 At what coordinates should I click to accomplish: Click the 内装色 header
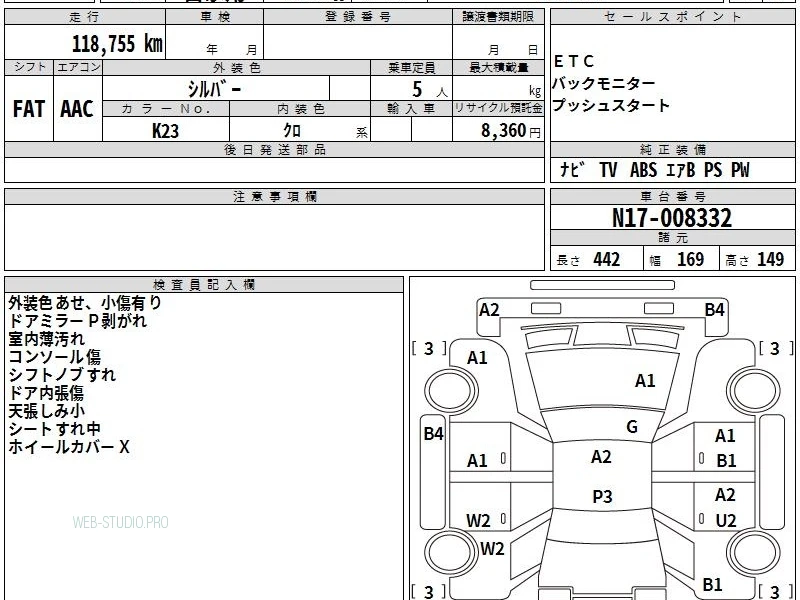coord(300,109)
